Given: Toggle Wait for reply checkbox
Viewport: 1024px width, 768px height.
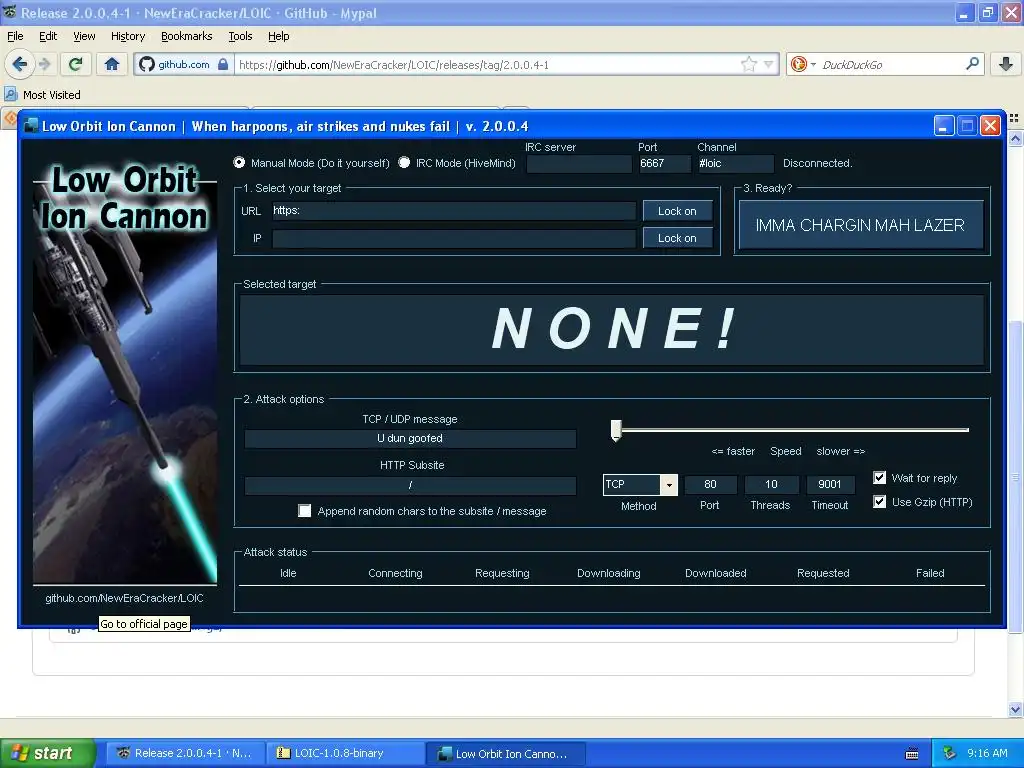Looking at the screenshot, I should click(x=880, y=478).
